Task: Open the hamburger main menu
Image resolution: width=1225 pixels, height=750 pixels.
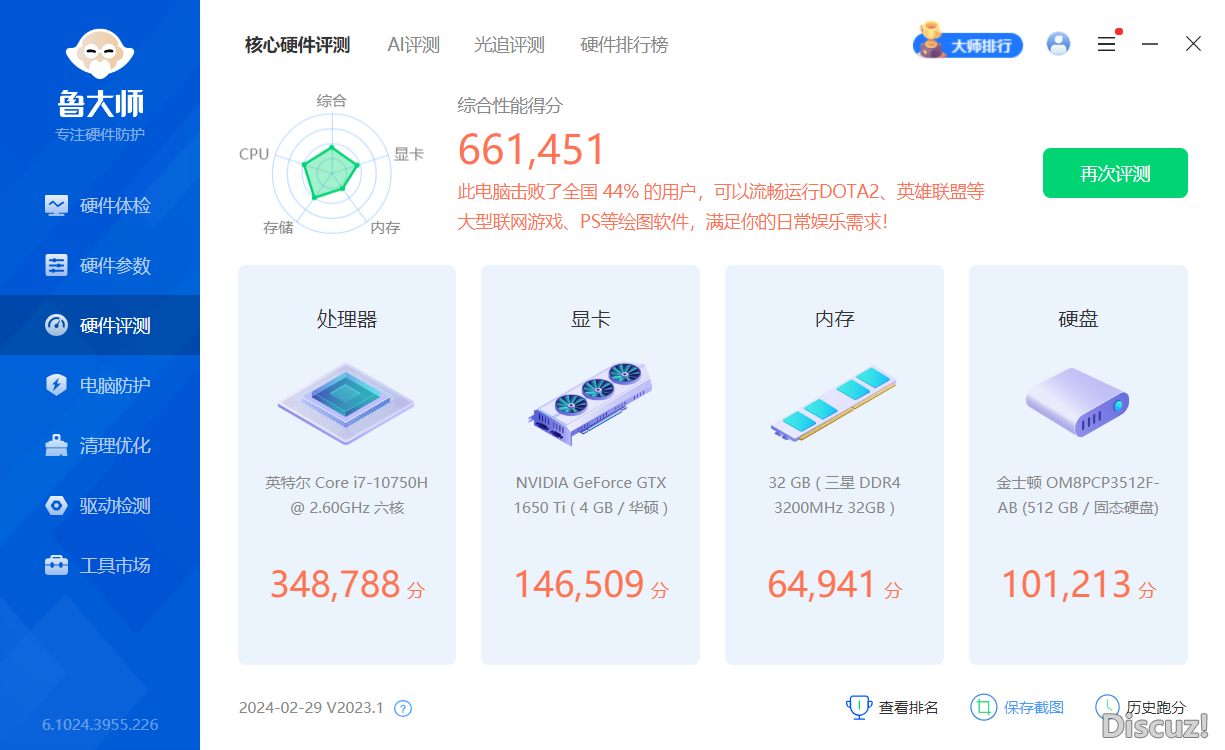Action: coord(1106,45)
